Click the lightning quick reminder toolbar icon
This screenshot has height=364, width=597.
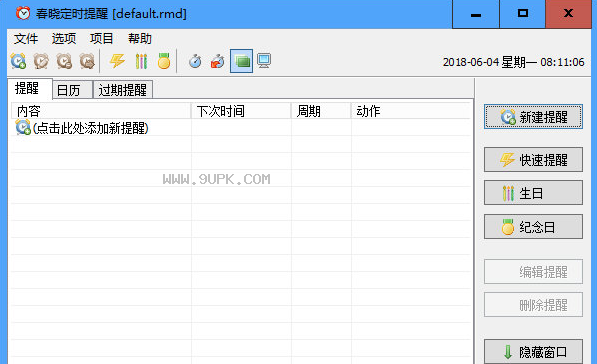pyautogui.click(x=117, y=61)
